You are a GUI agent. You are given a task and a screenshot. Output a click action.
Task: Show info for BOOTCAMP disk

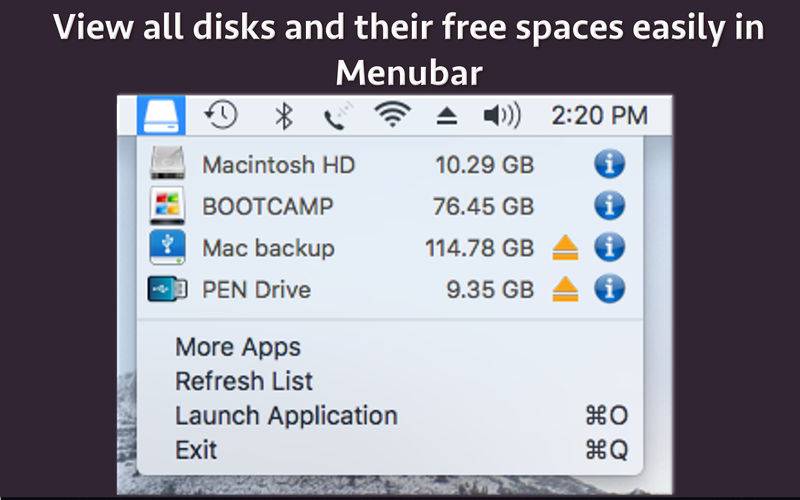click(609, 206)
